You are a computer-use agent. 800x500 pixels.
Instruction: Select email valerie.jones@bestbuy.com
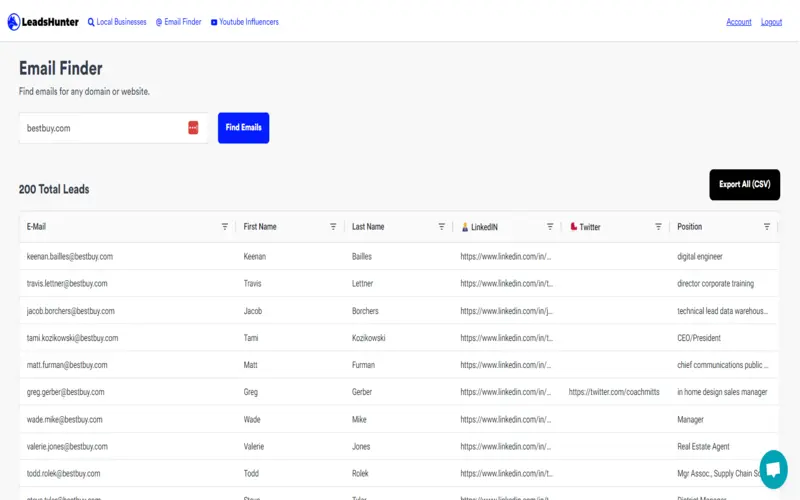click(x=67, y=446)
